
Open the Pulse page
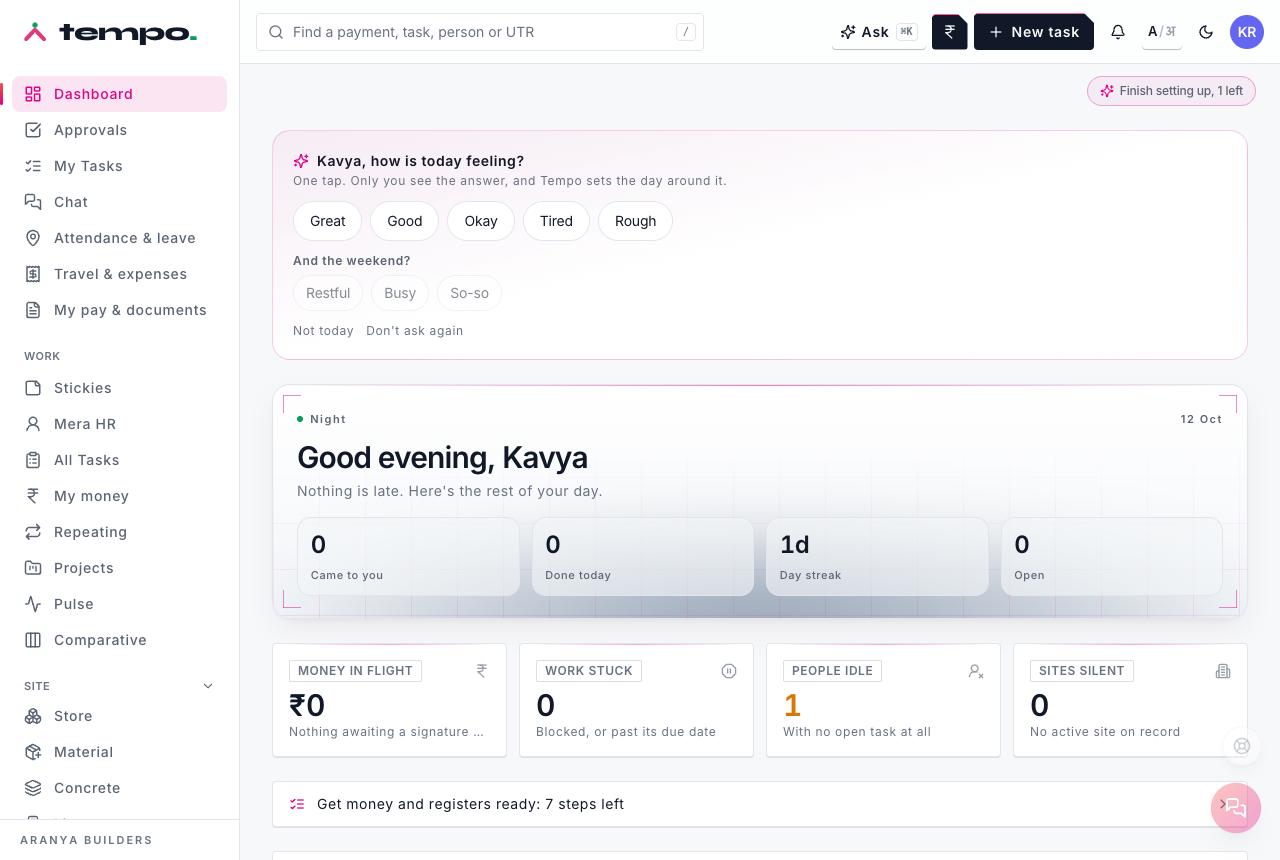119,604
